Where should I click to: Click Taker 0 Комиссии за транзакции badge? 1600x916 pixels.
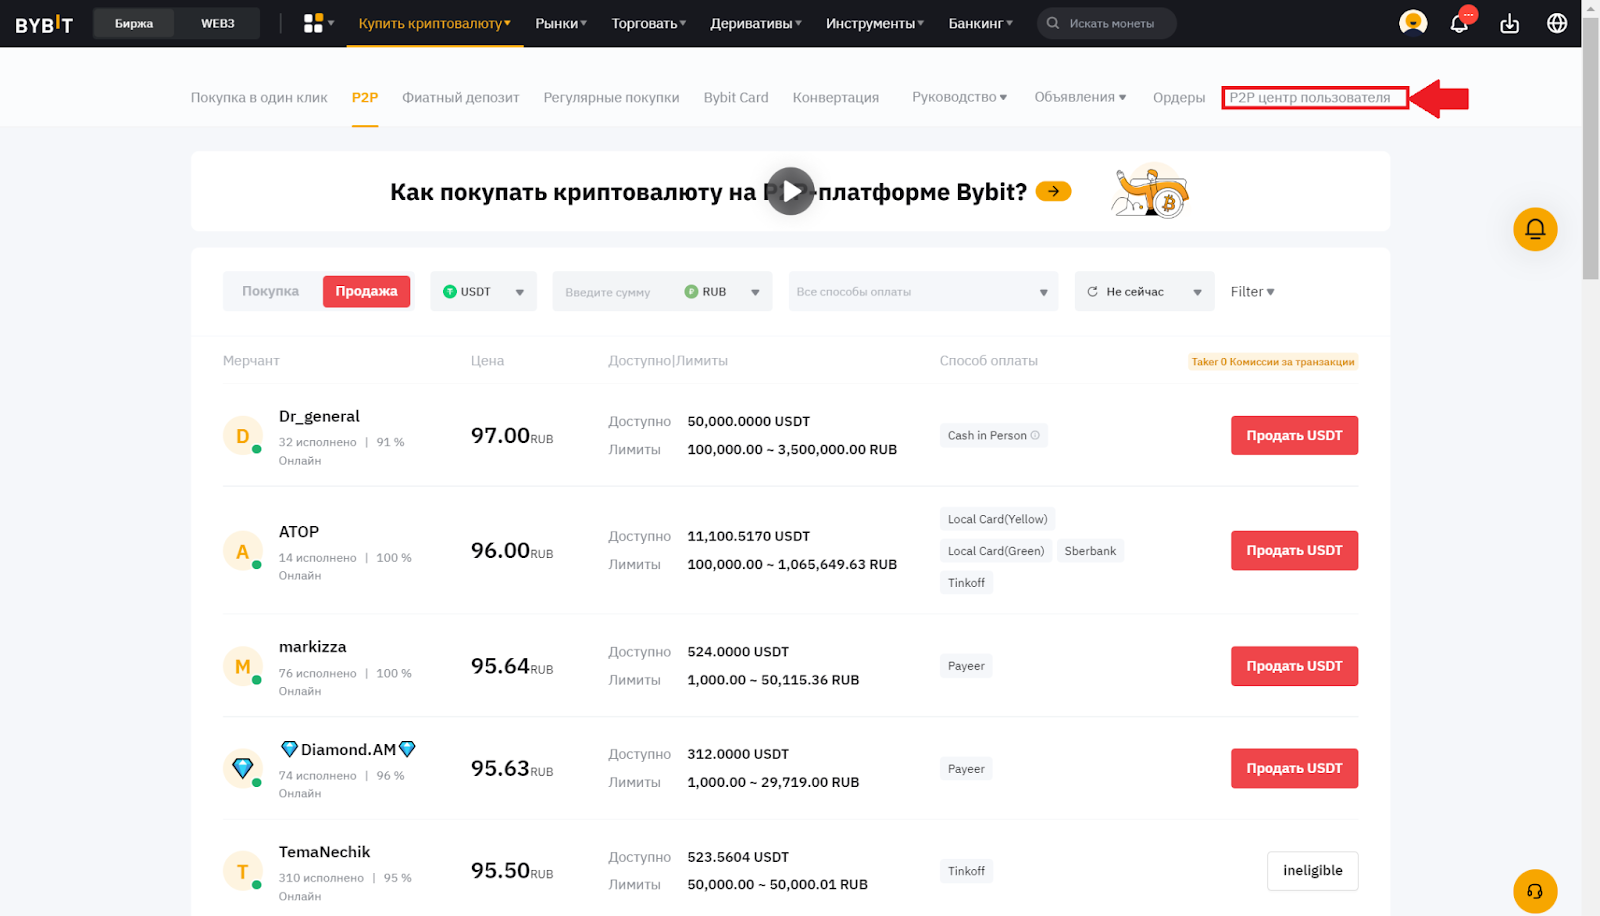pyautogui.click(x=1273, y=361)
